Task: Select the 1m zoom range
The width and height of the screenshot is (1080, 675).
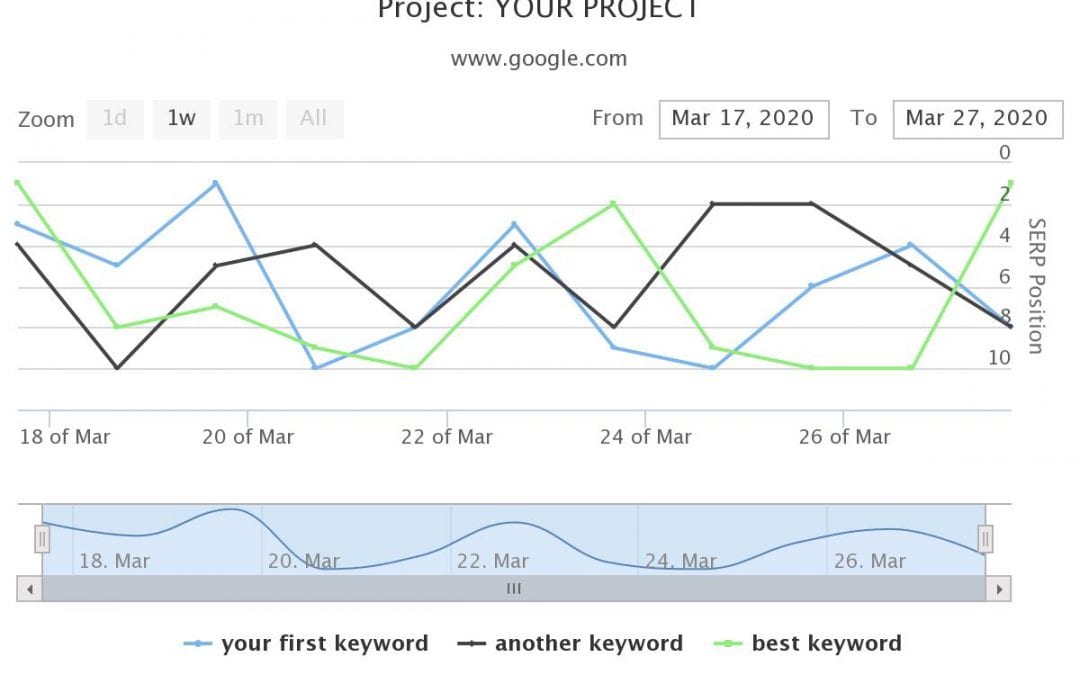Action: tap(248, 118)
